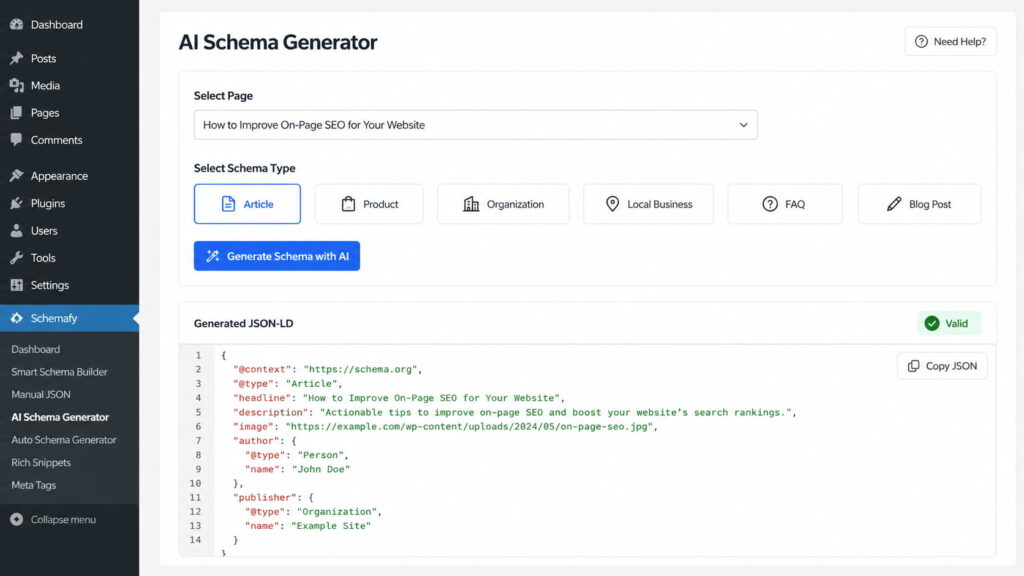Click the Generated JSON-LD heading

[244, 323]
